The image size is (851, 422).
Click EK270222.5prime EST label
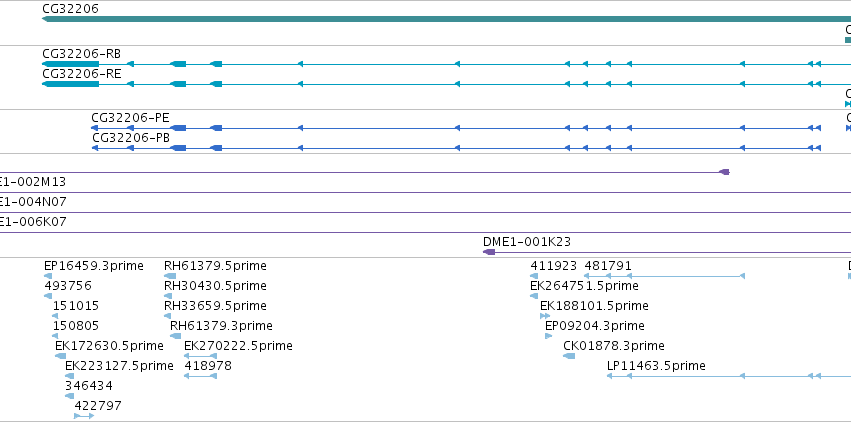point(238,346)
